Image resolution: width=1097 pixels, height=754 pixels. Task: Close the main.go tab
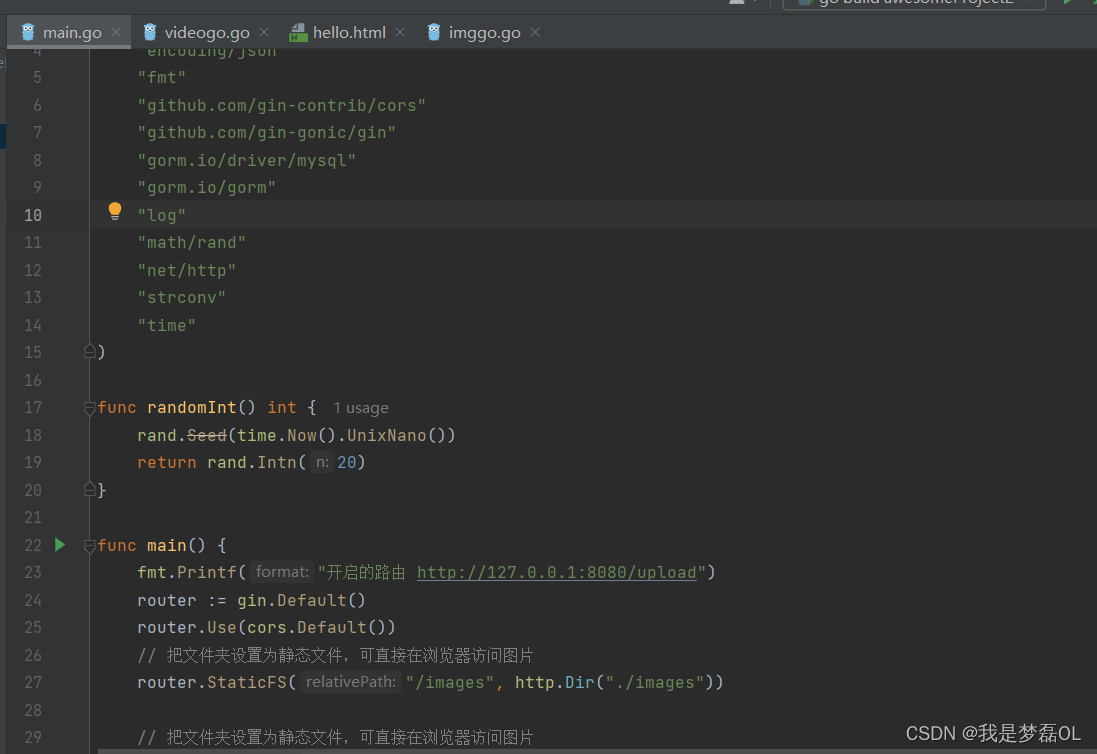click(116, 32)
